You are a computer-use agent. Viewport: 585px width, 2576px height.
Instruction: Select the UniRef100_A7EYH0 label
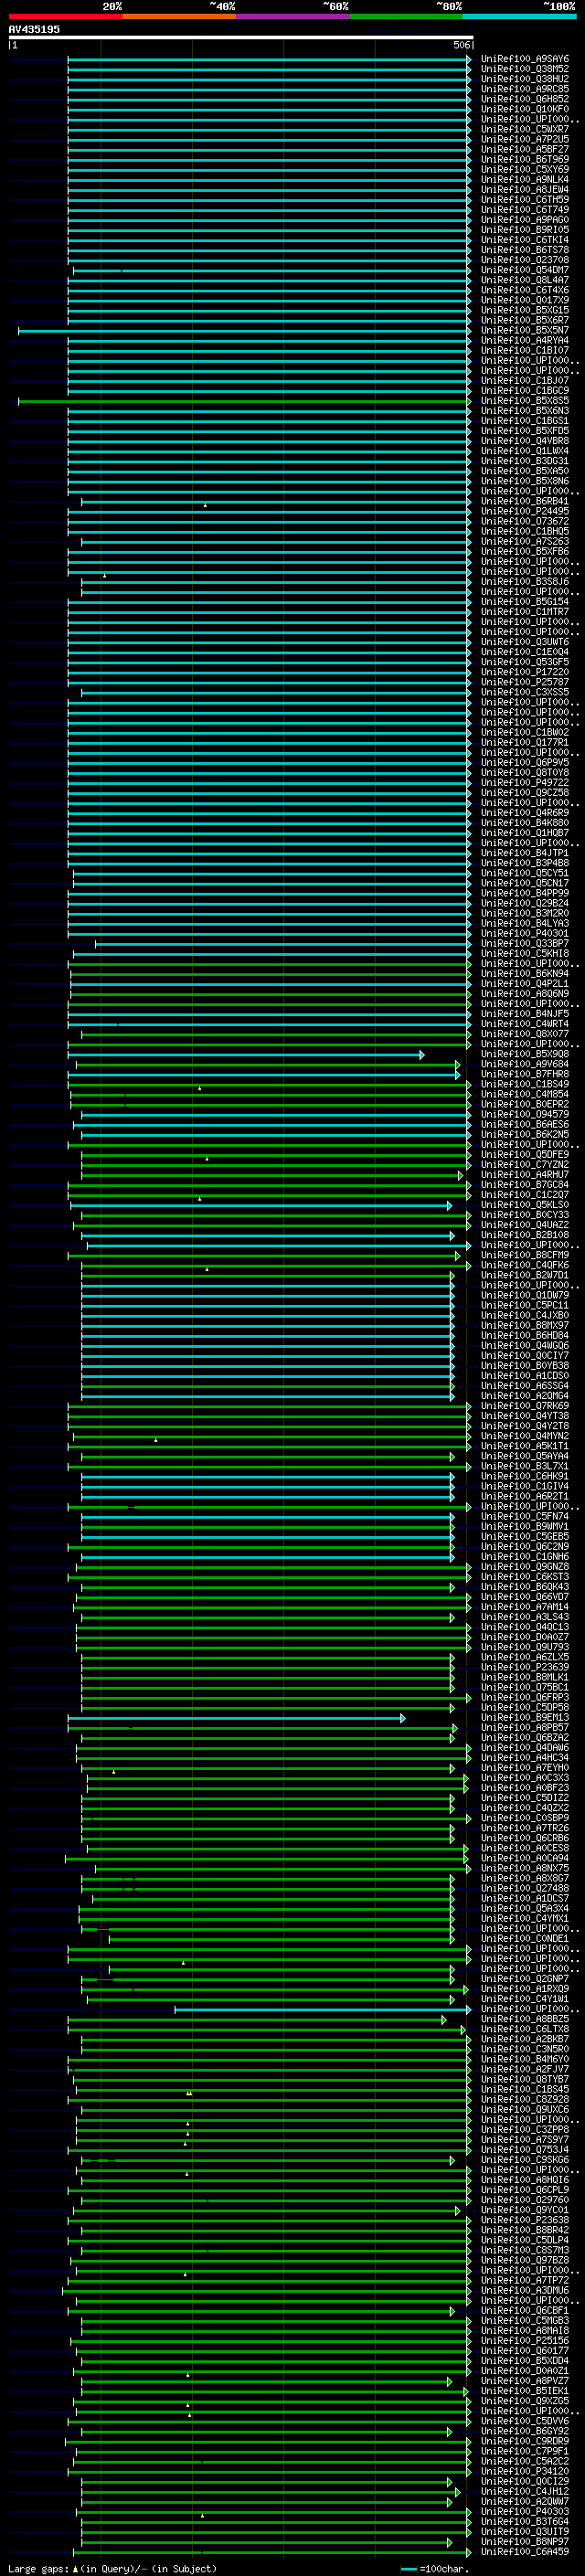click(525, 1767)
